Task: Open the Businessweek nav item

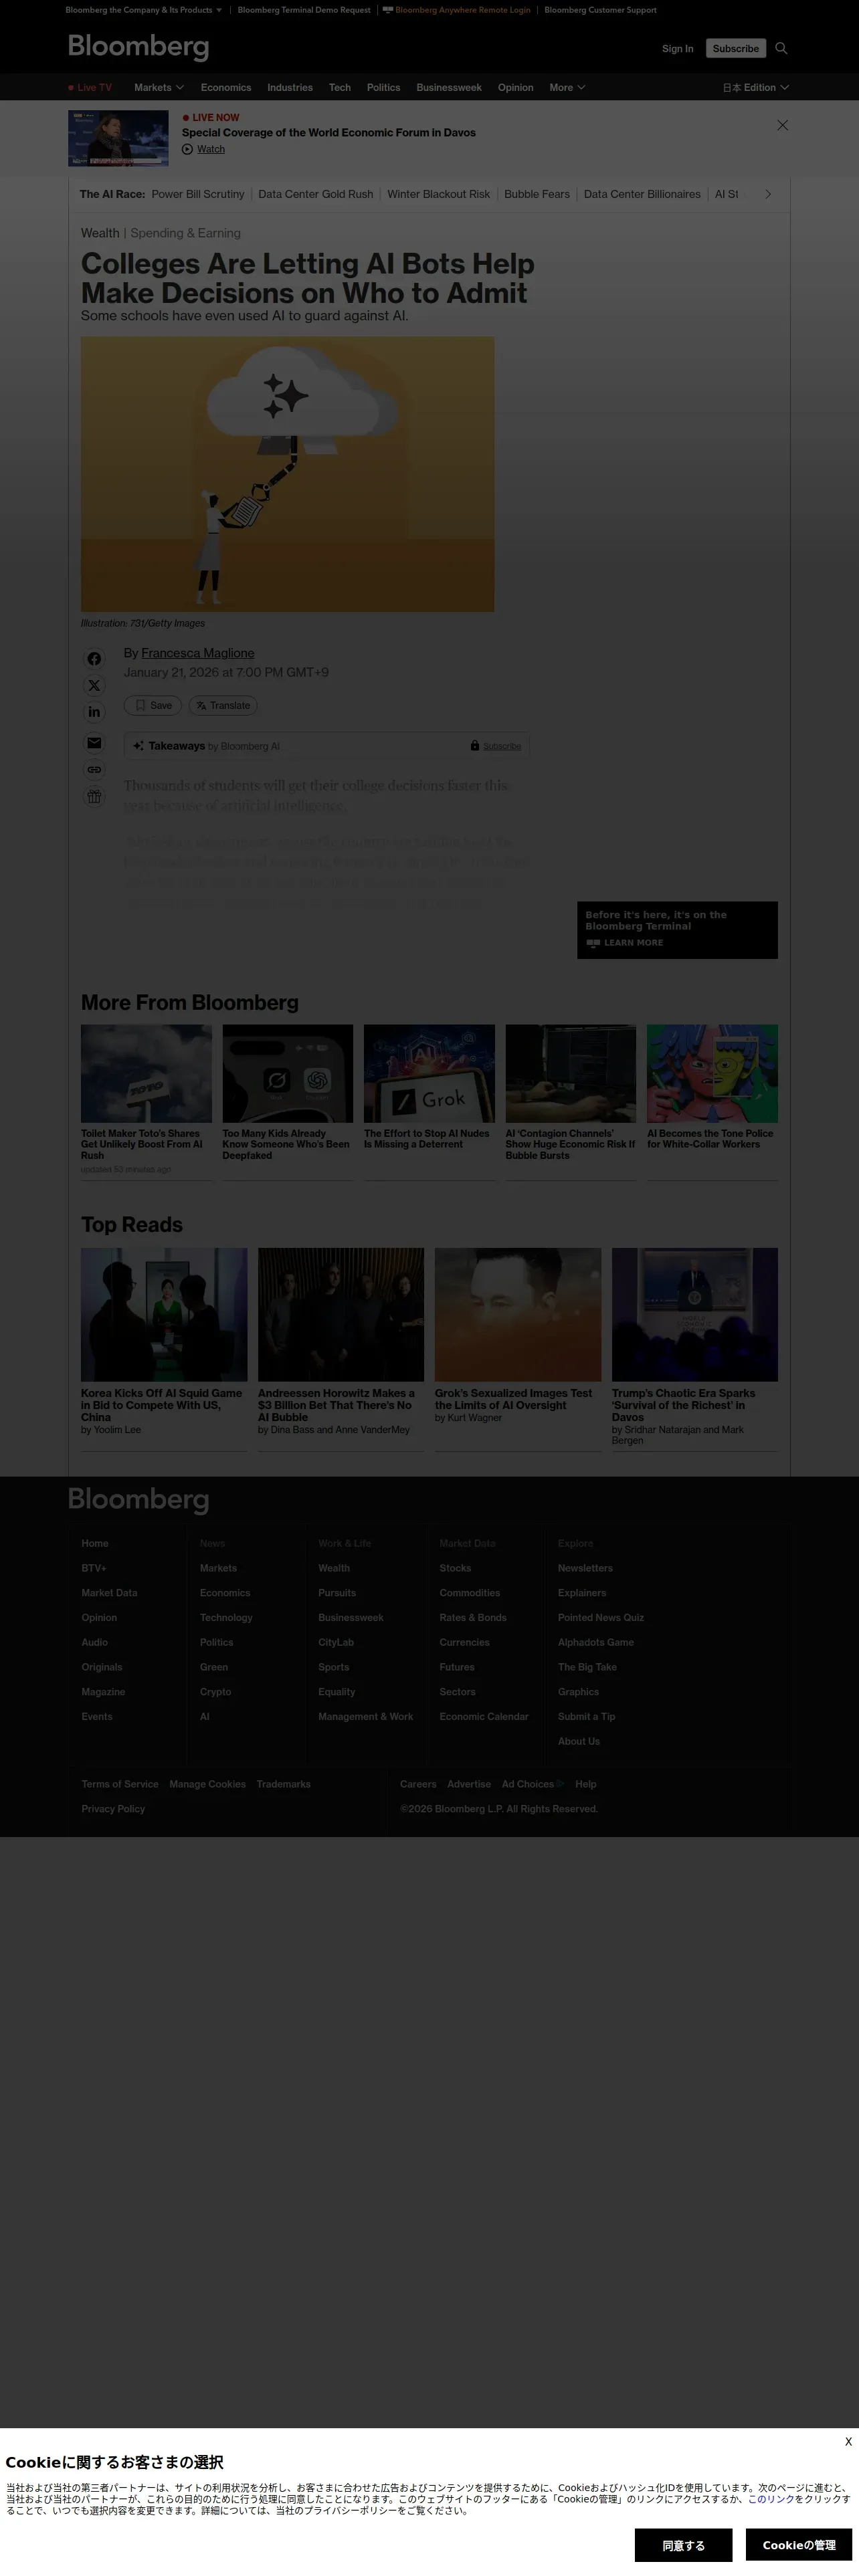Action: (449, 88)
